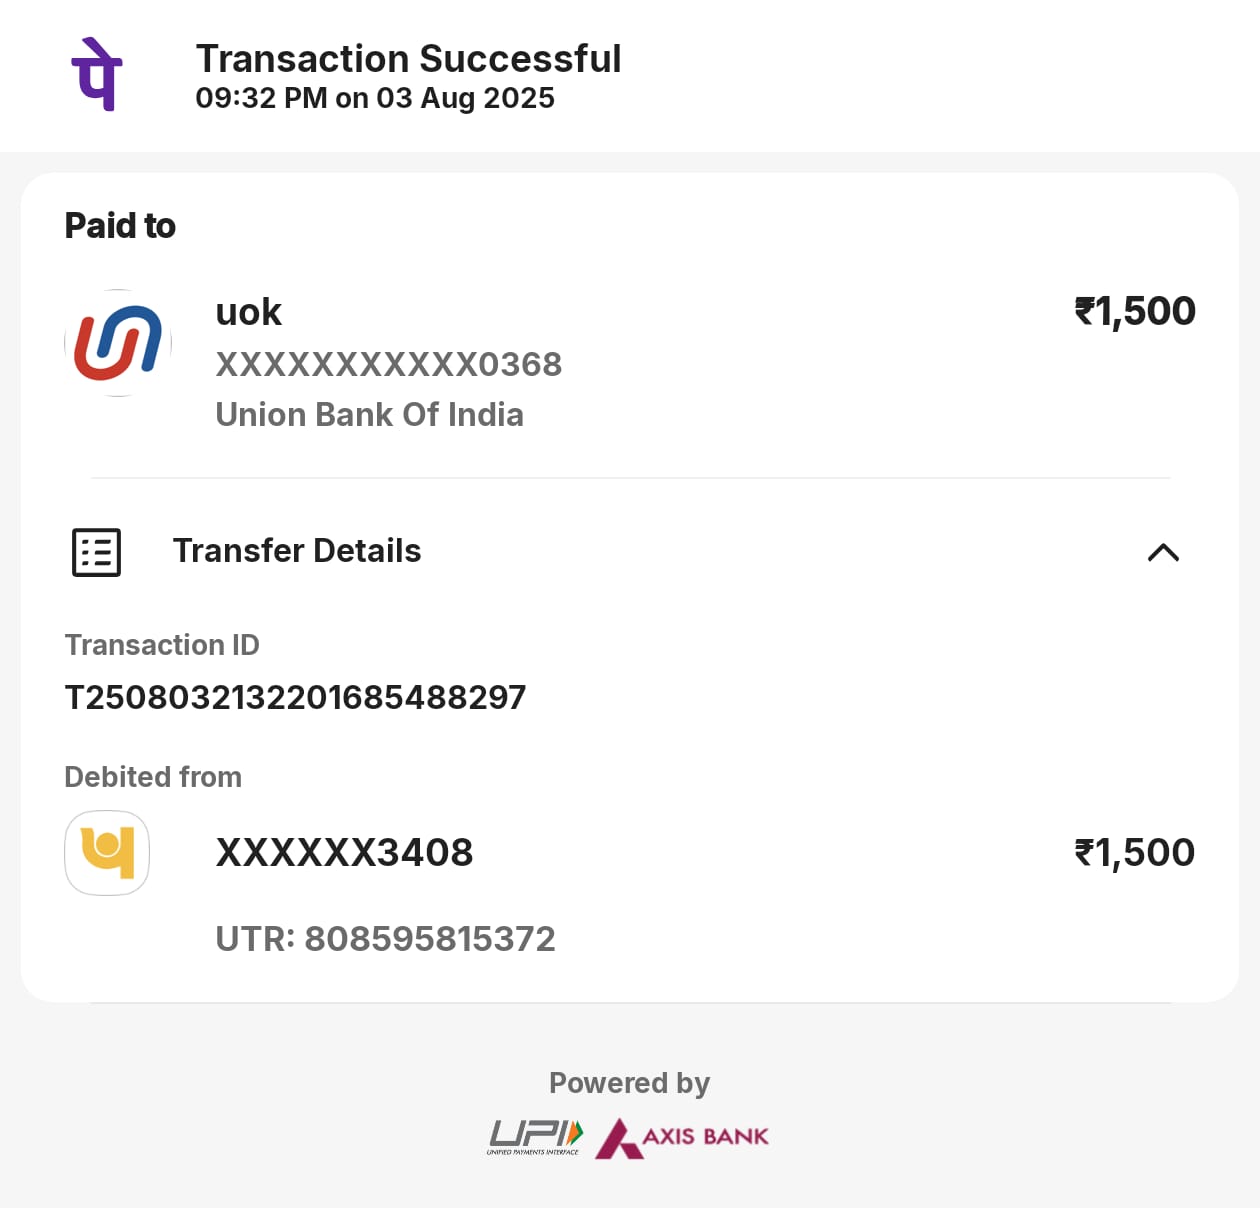
Task: Tap the Union Bank Of India label
Action: (370, 414)
